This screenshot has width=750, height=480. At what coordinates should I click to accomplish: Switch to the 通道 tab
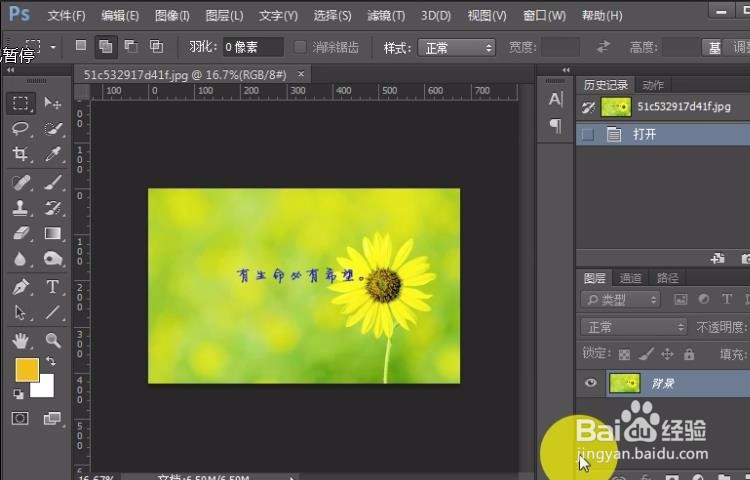630,278
